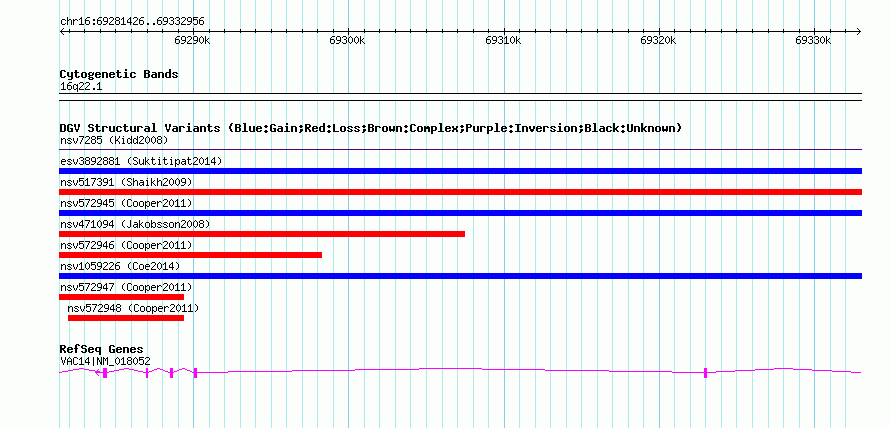This screenshot has height=428, width=890.
Task: Select variant label nsv572948 (Cooper2011)
Action: [133, 308]
